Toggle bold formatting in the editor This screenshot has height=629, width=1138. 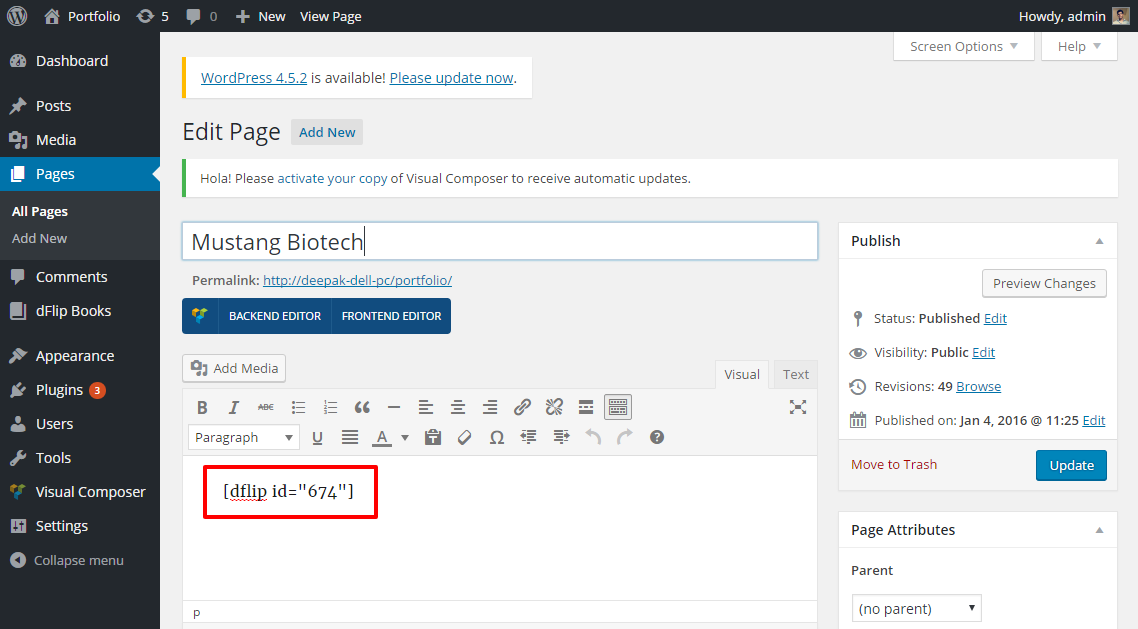click(x=202, y=407)
